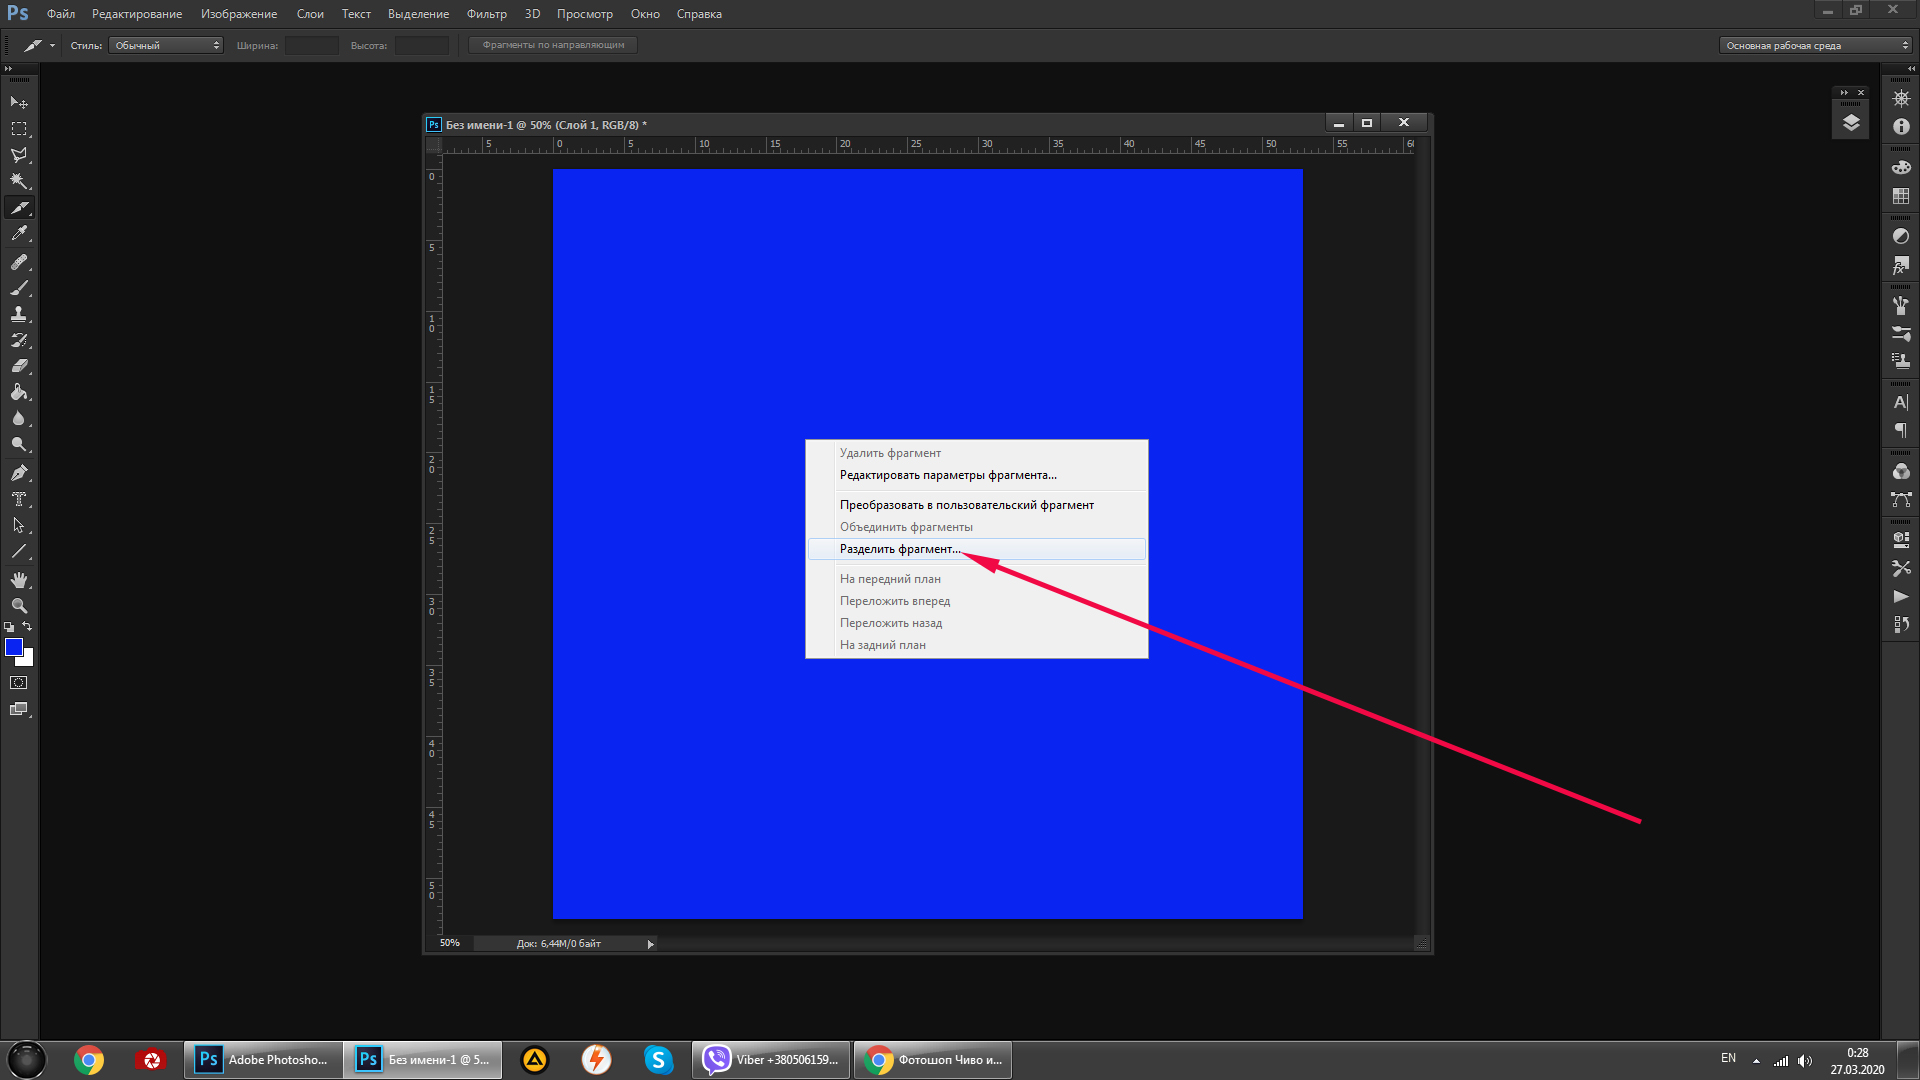This screenshot has height=1080, width=1920.
Task: Click Редактировать параметры фрагмента... entry
Action: click(x=947, y=475)
